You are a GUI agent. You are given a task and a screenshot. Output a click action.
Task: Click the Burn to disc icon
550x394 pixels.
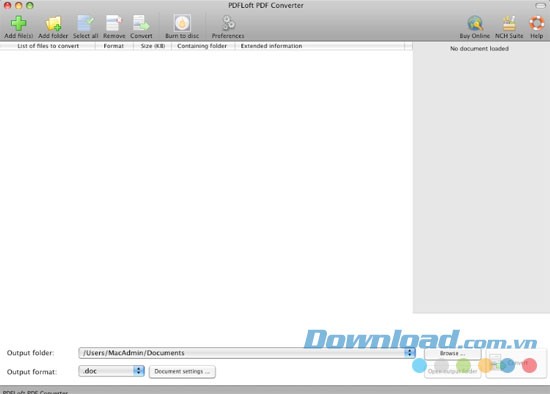[x=182, y=23]
